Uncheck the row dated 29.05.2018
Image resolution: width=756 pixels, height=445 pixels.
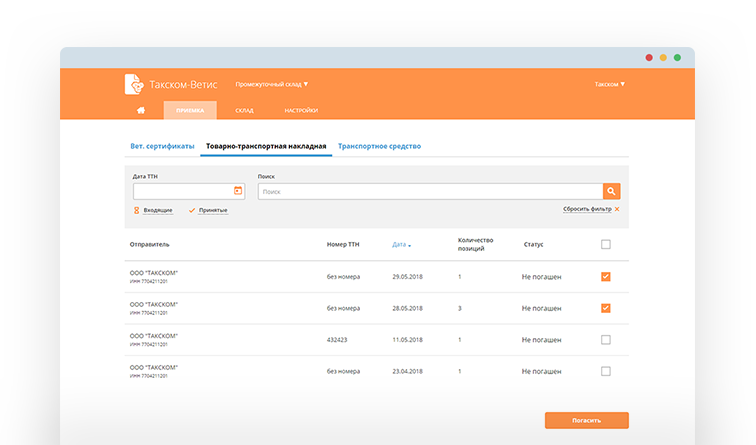(605, 277)
